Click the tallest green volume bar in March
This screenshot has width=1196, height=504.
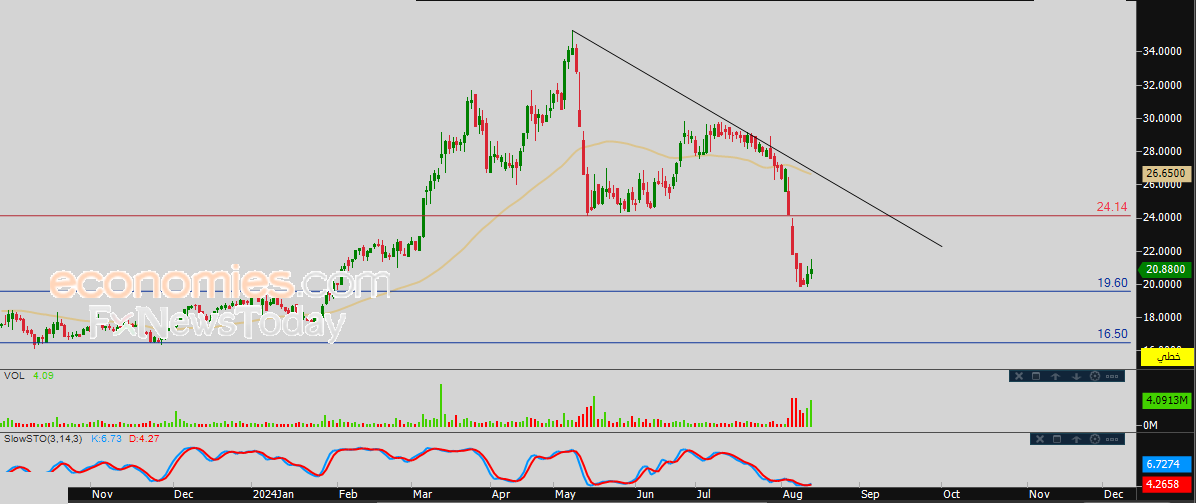(x=441, y=405)
